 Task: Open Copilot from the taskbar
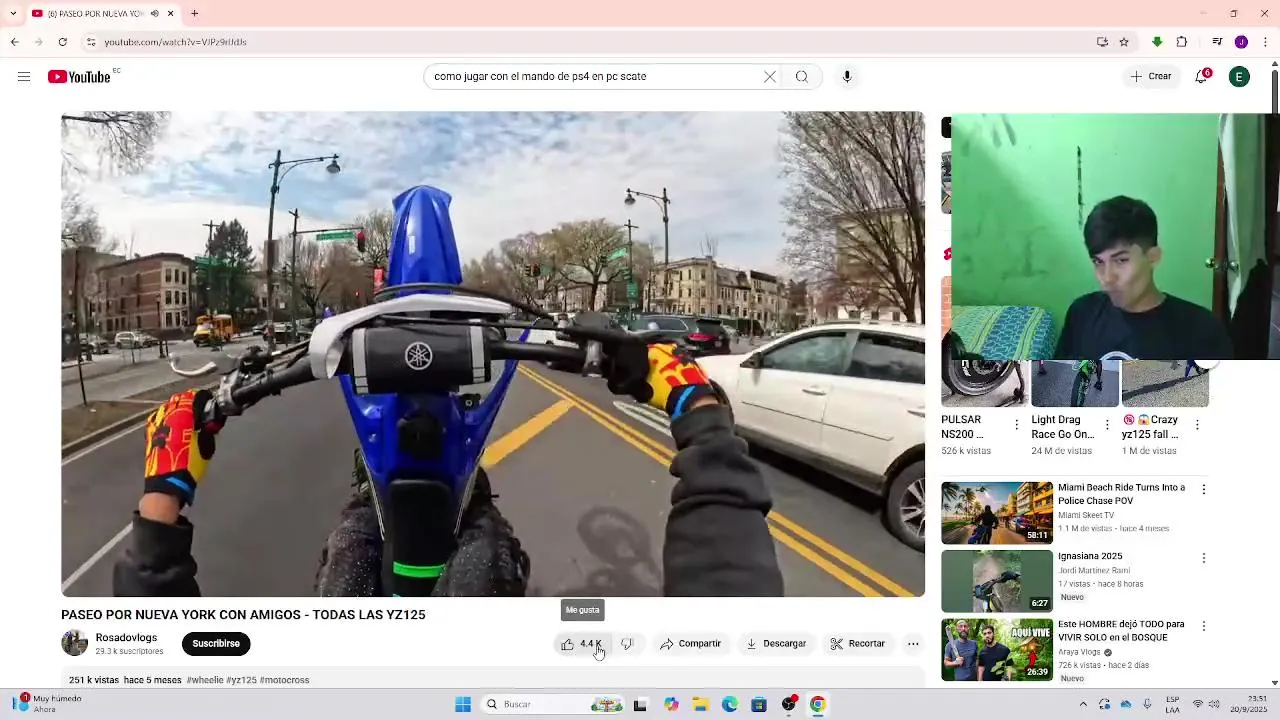click(x=671, y=704)
